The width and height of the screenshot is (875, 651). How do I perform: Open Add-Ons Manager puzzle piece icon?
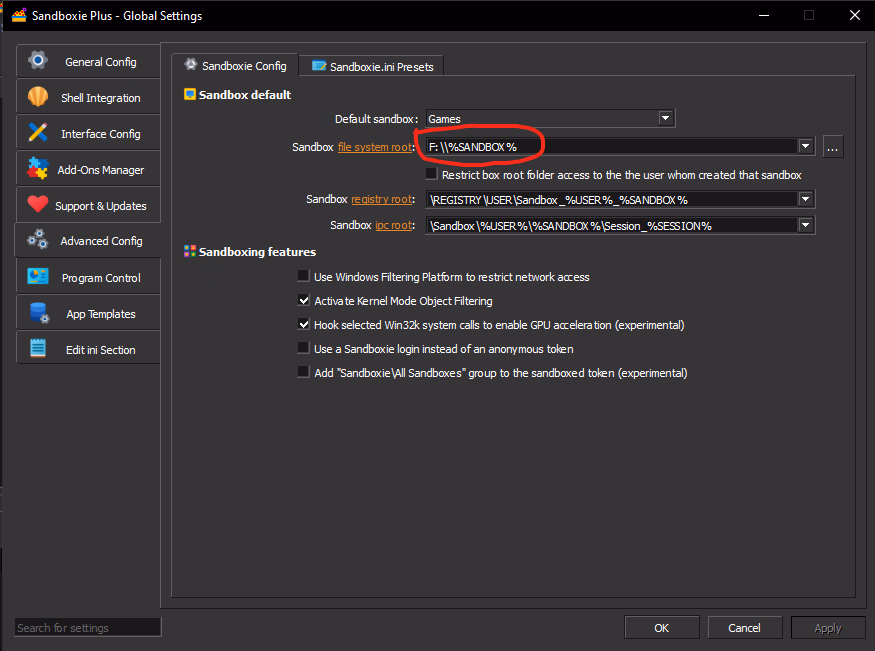pos(38,169)
